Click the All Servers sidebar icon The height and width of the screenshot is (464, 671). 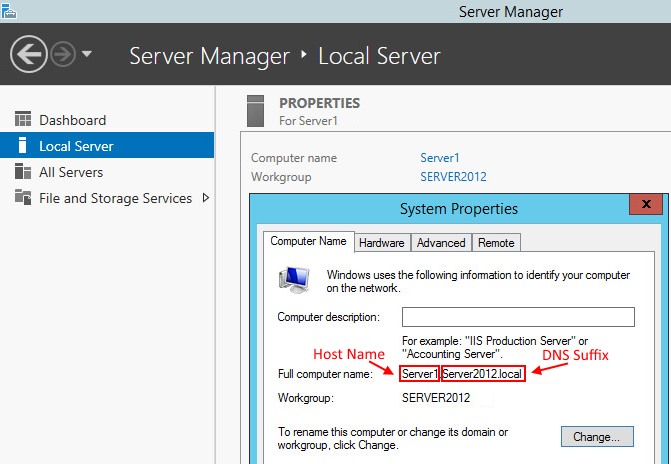coord(23,171)
